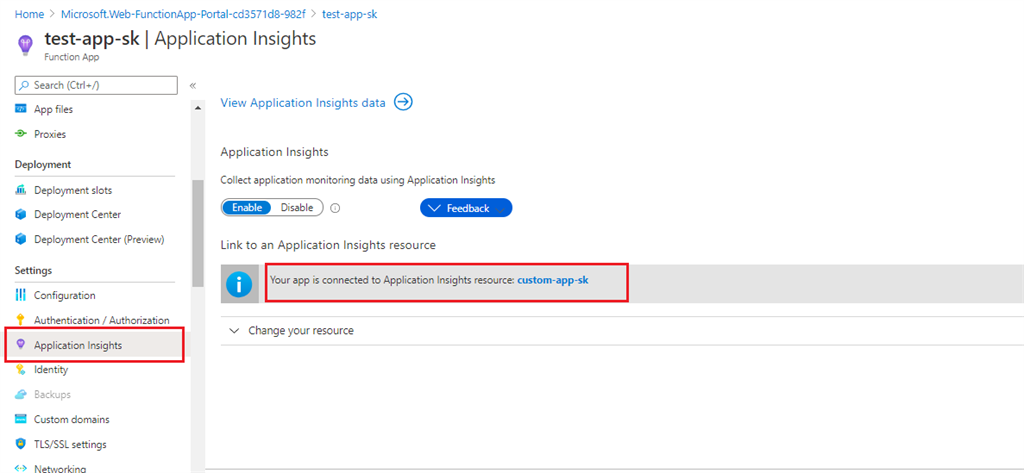
Task: Collapse the sidebar with double chevron
Action: point(193,86)
